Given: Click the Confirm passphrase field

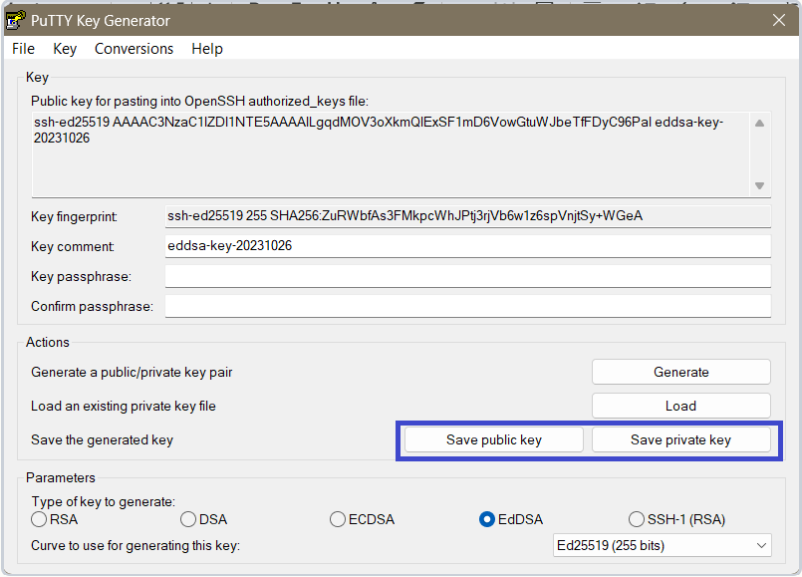Looking at the screenshot, I should [x=467, y=306].
